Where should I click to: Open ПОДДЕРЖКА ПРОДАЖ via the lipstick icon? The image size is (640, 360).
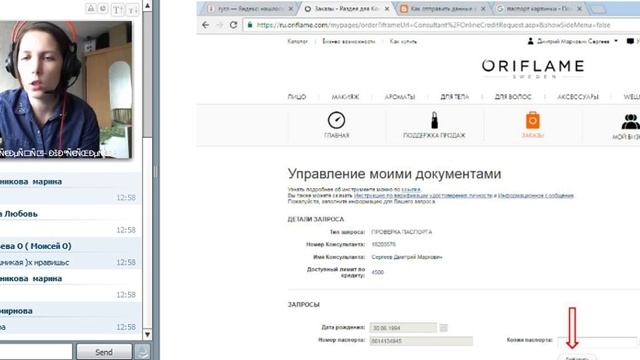434,120
